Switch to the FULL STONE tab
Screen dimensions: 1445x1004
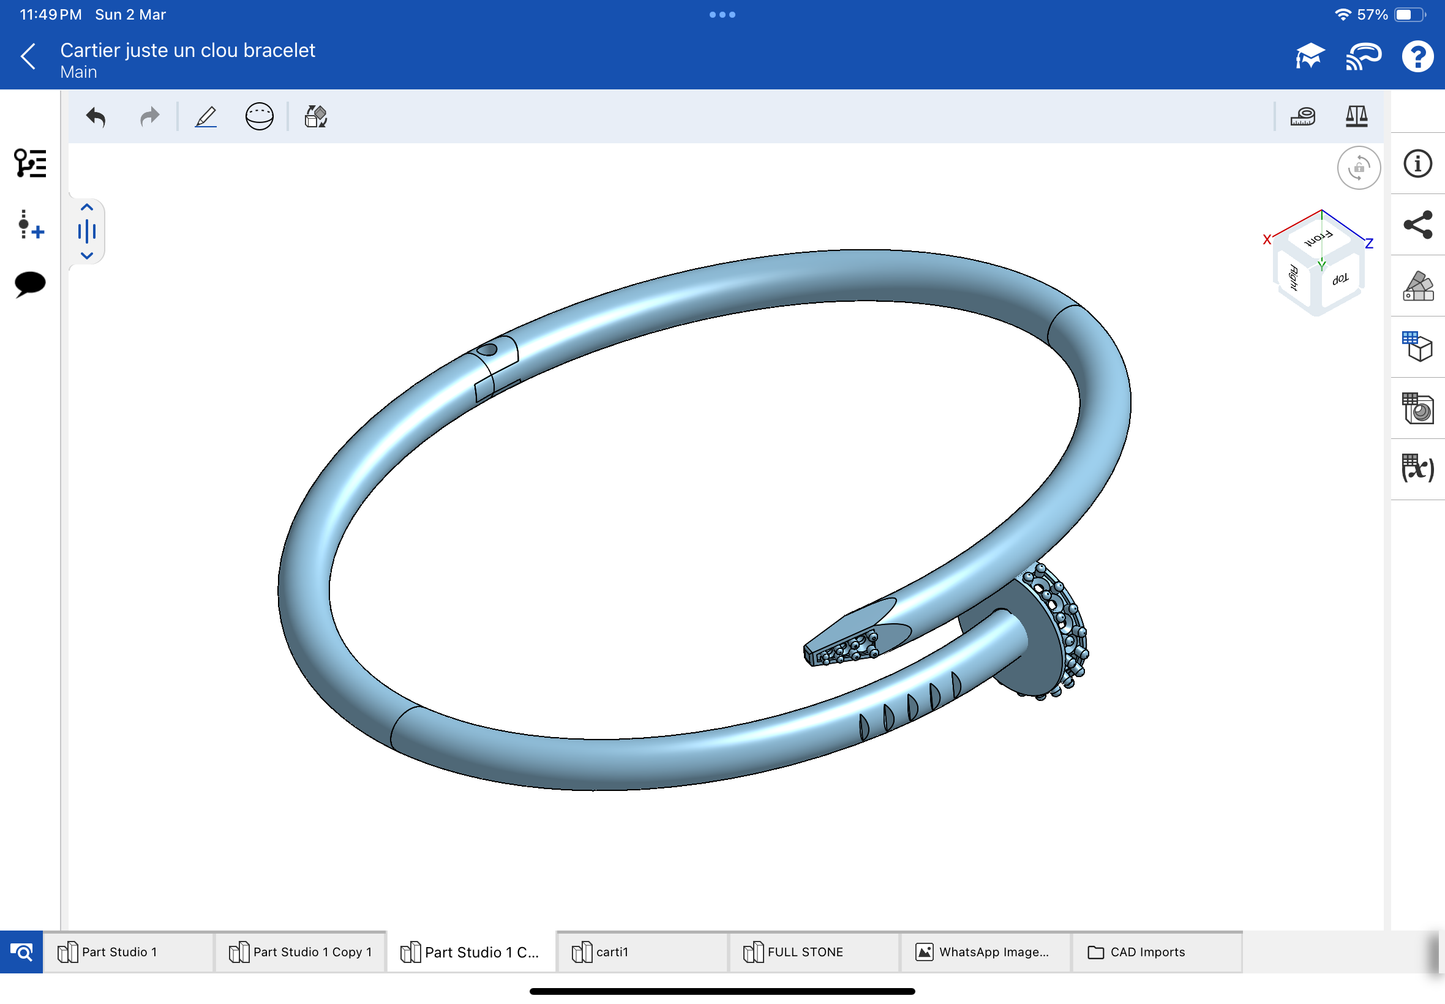pyautogui.click(x=805, y=952)
